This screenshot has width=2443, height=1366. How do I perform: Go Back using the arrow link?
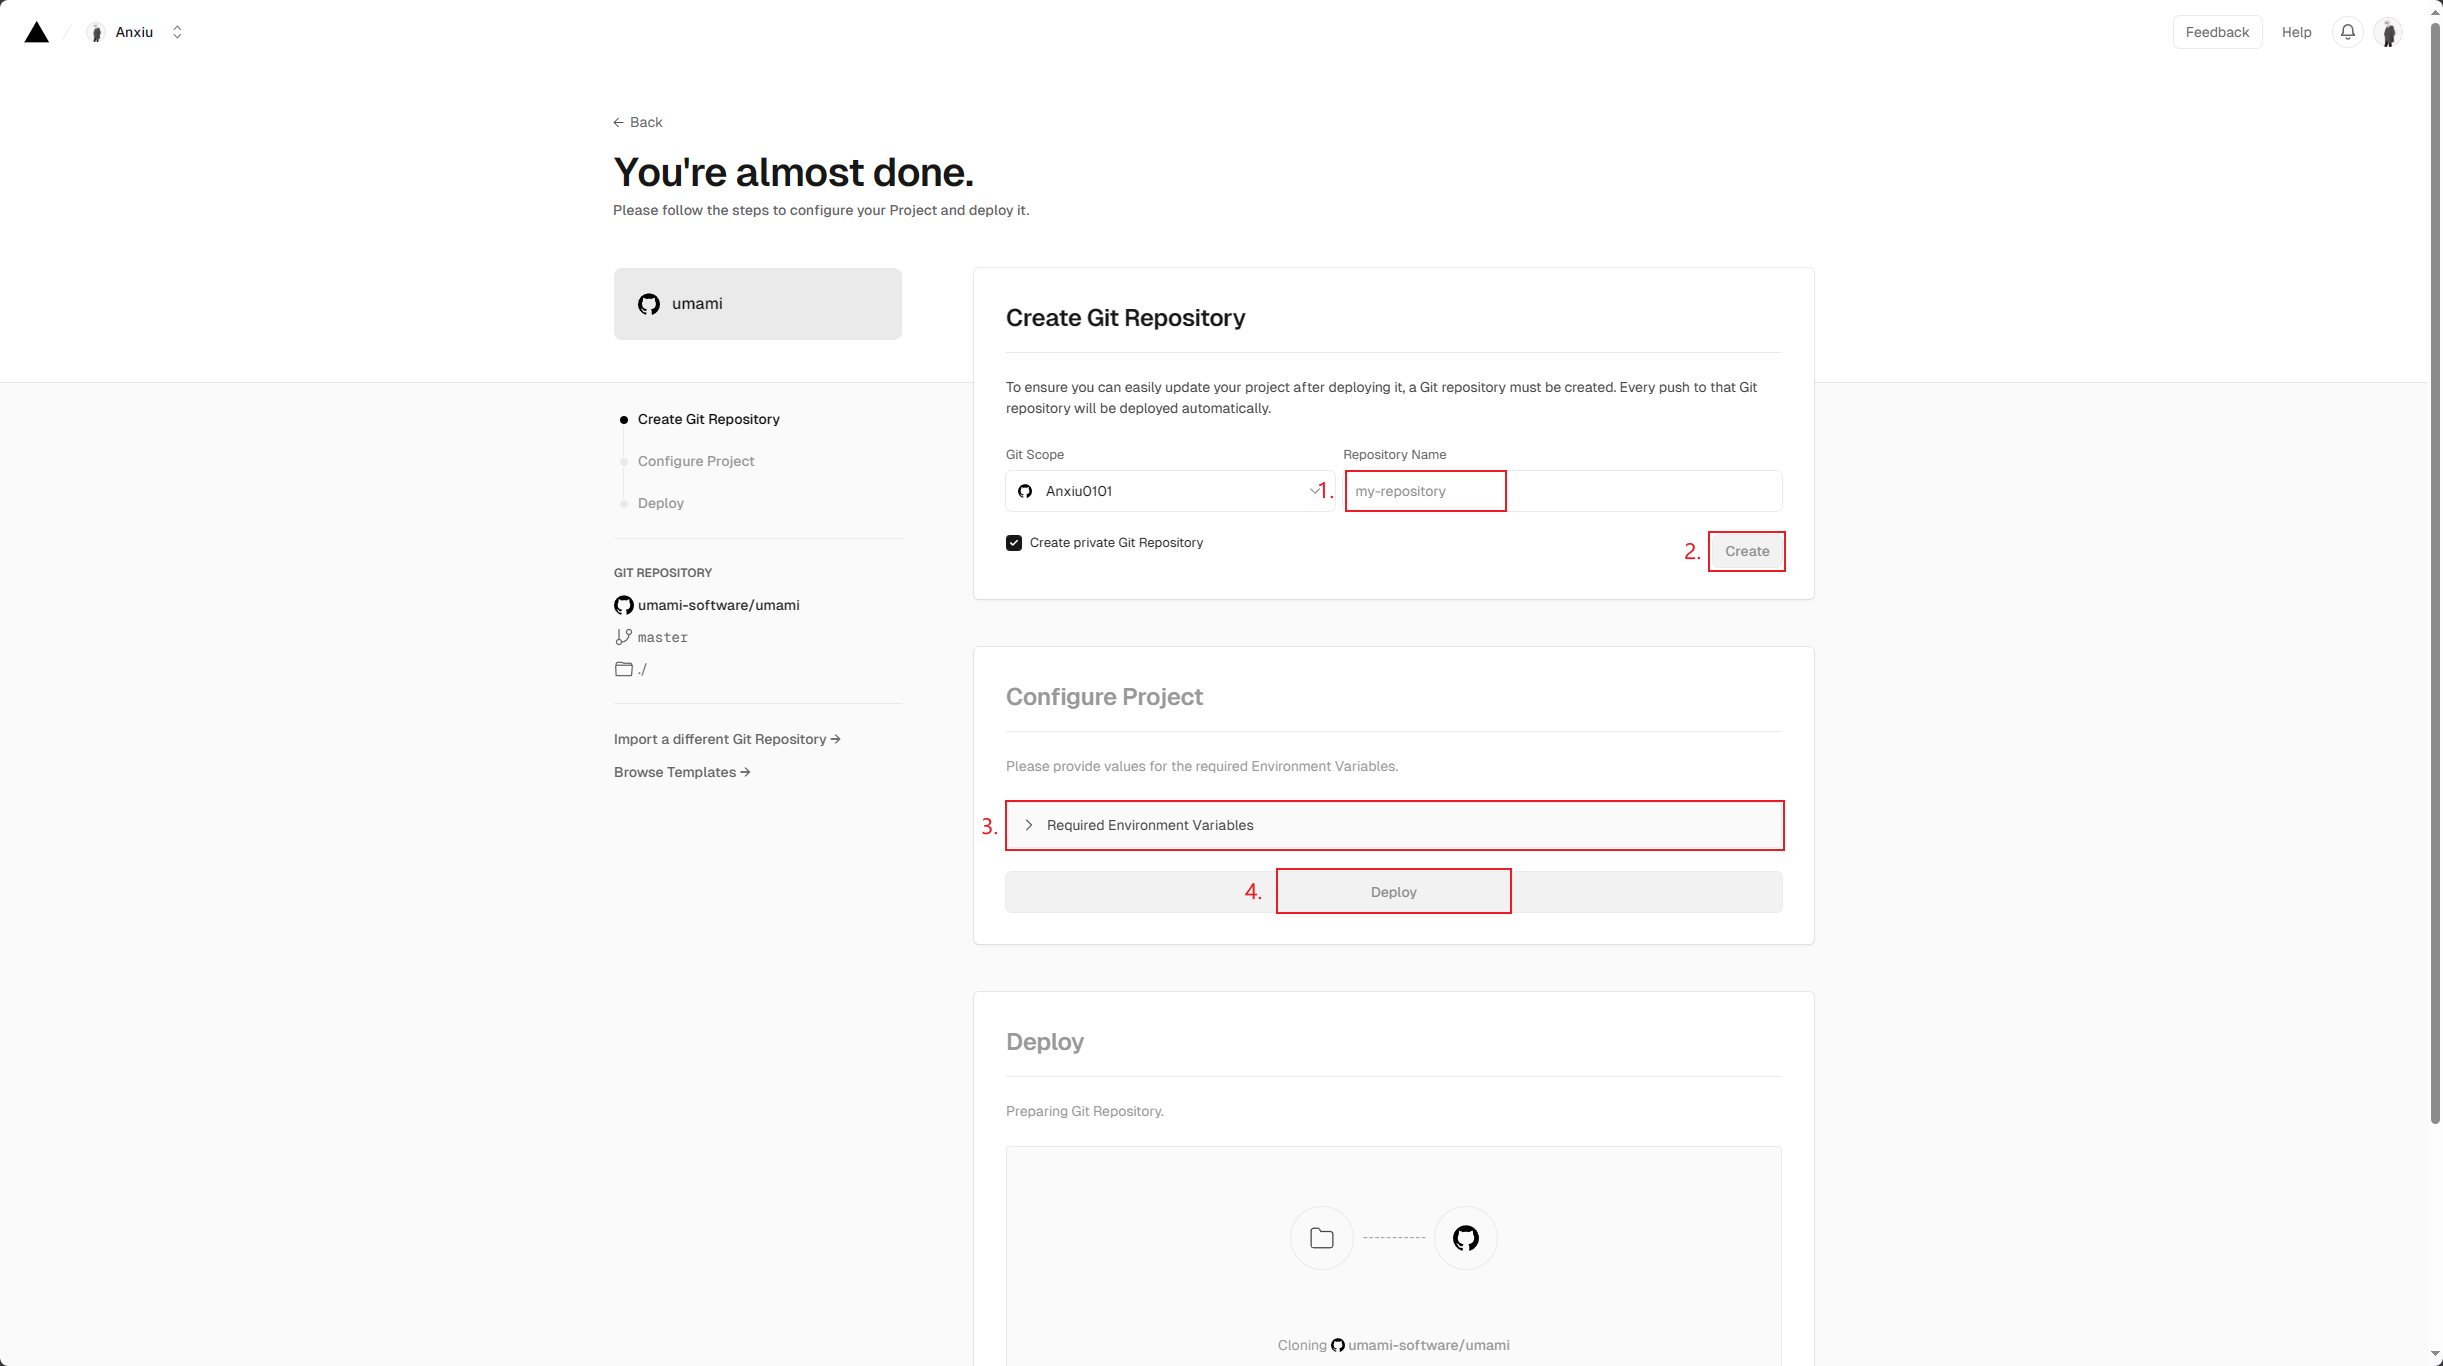638,122
